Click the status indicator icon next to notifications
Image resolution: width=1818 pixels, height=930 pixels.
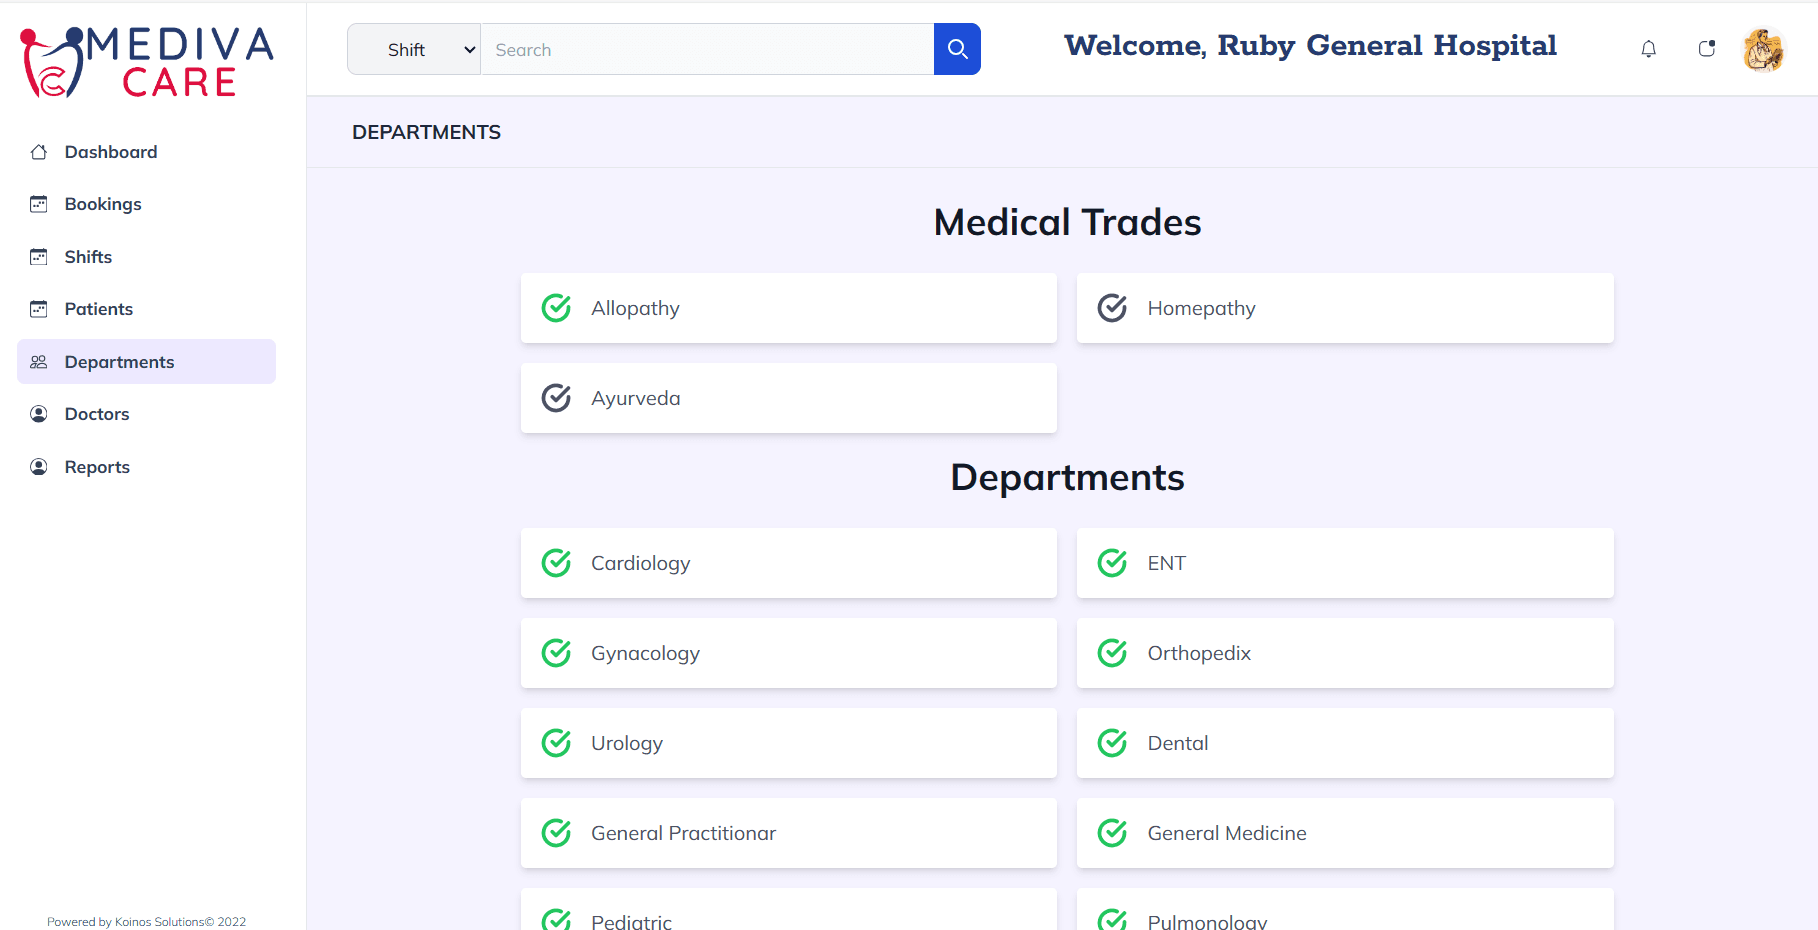tap(1707, 48)
